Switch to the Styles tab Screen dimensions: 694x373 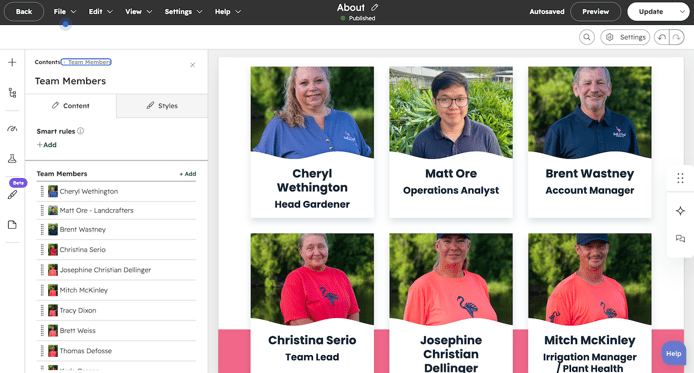click(x=162, y=106)
